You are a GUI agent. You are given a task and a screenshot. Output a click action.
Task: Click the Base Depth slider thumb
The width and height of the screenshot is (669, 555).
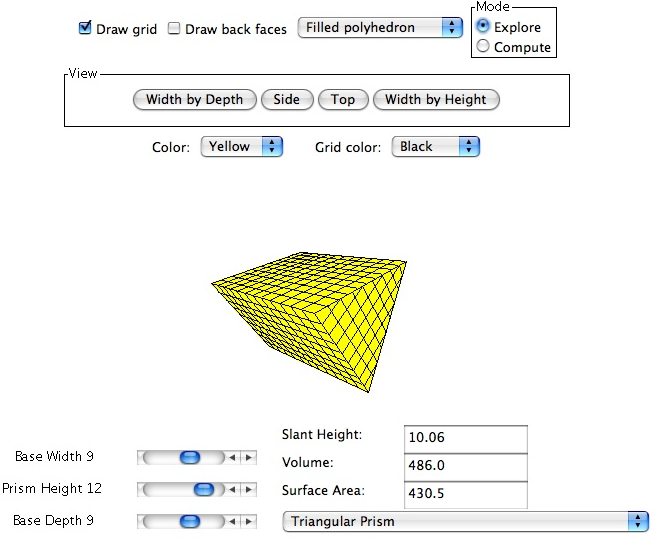coord(189,521)
